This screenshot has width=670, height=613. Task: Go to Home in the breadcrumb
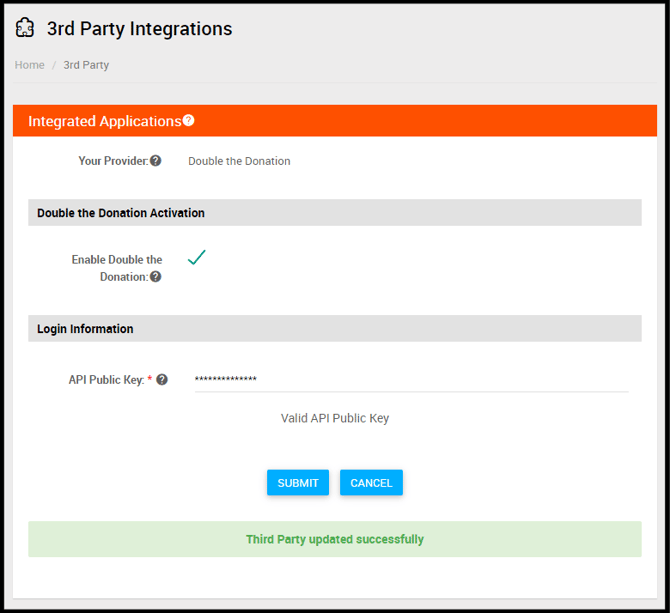(30, 65)
